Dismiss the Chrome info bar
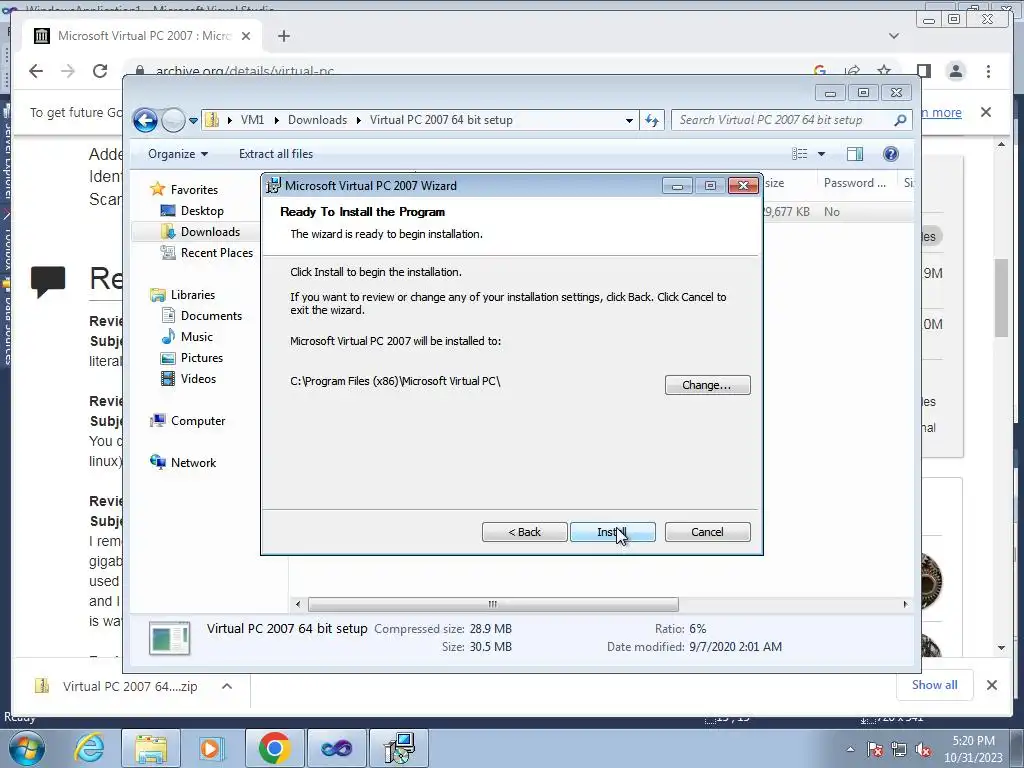The width and height of the screenshot is (1024, 768). [986, 112]
